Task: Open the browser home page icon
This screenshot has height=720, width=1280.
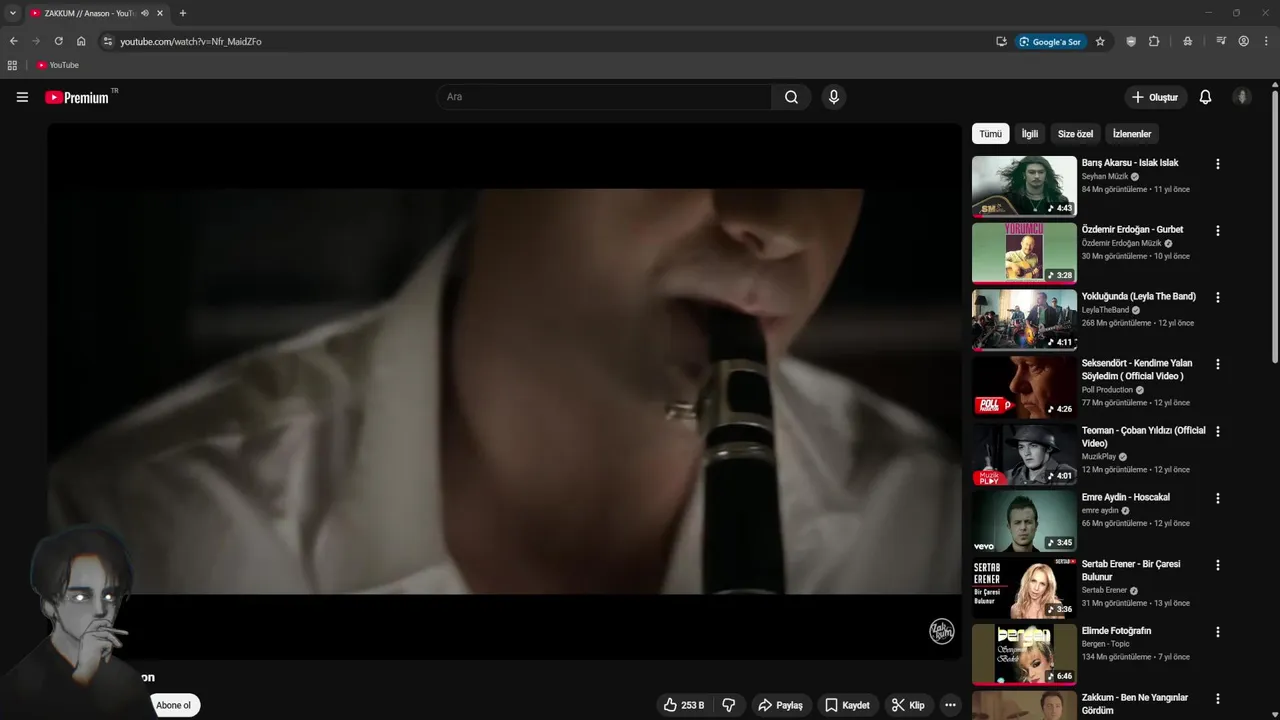Action: click(x=81, y=41)
